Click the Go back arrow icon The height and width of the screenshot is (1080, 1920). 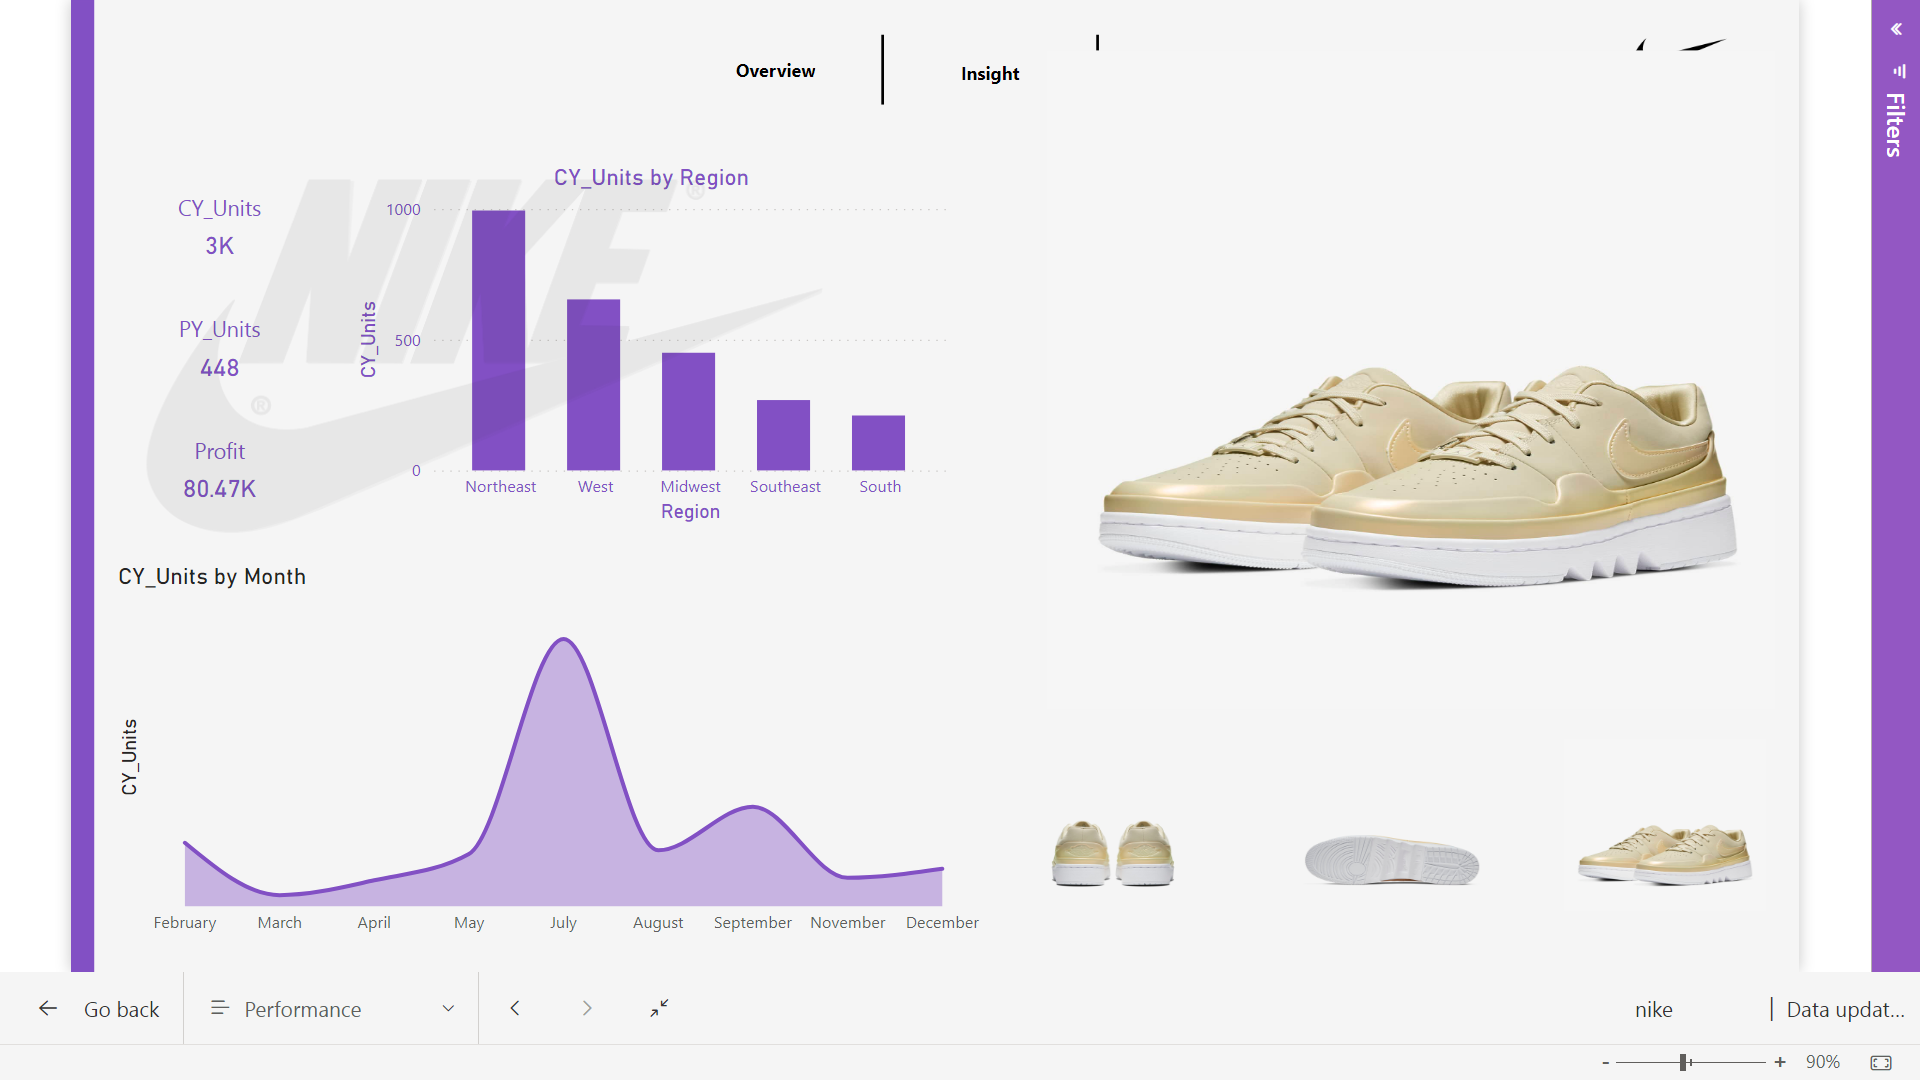(48, 1008)
